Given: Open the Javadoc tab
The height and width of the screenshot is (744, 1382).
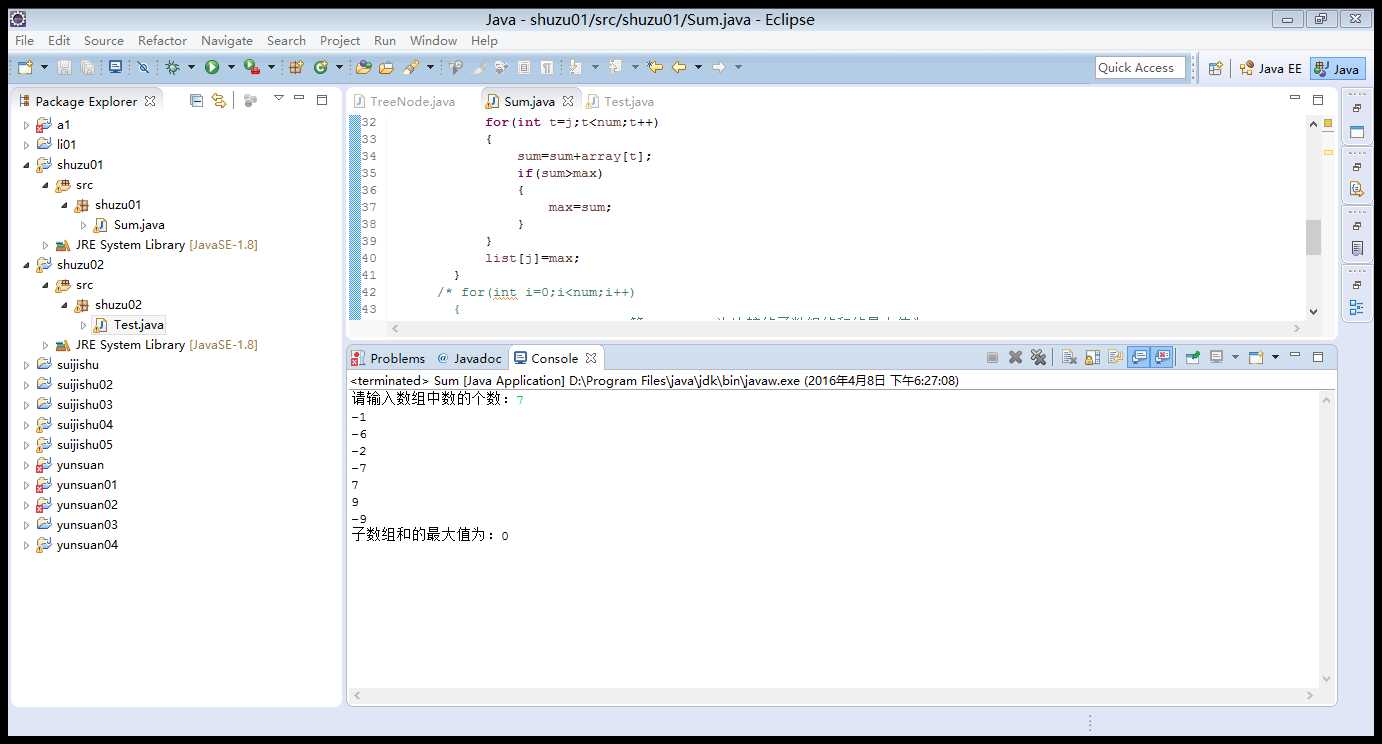Looking at the screenshot, I should pos(469,358).
